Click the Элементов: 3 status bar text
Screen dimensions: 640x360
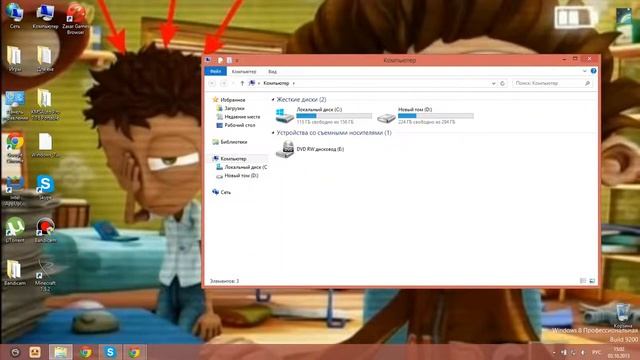[x=224, y=281]
